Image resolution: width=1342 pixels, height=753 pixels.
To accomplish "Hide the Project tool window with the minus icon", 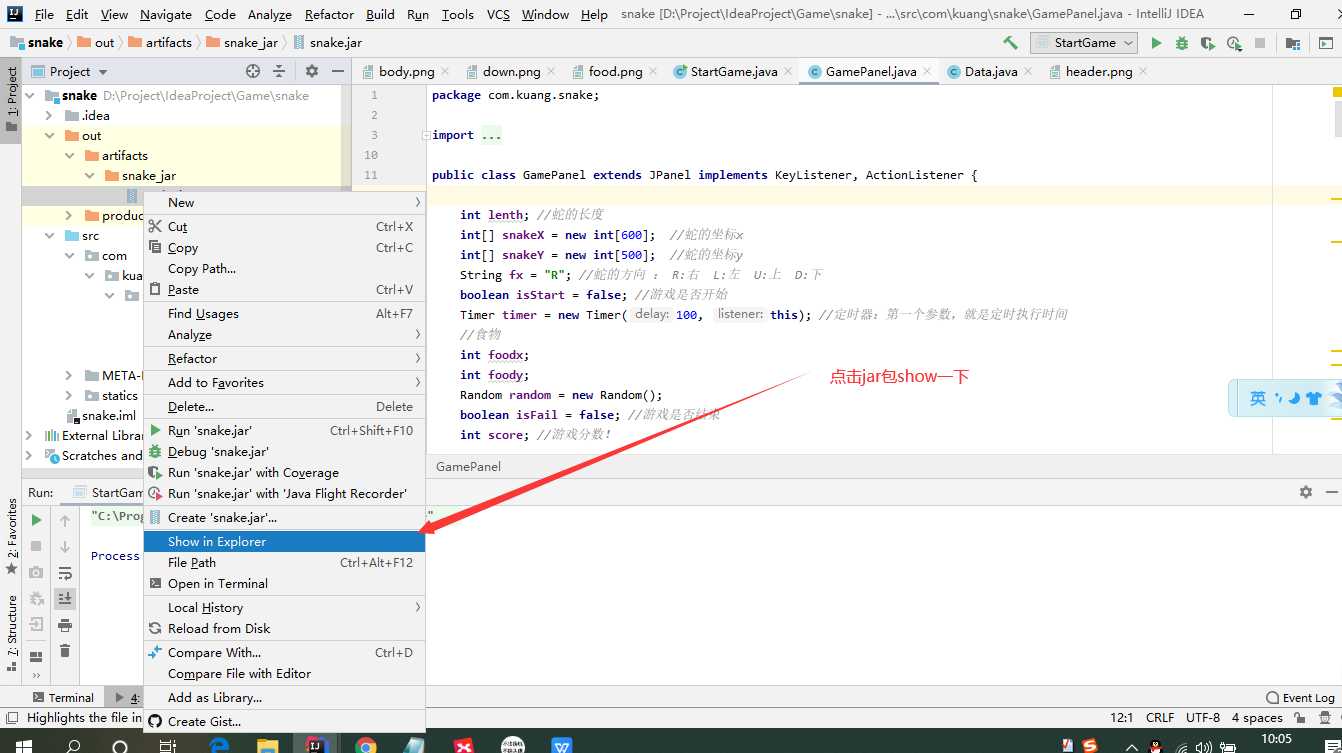I will pyautogui.click(x=338, y=71).
